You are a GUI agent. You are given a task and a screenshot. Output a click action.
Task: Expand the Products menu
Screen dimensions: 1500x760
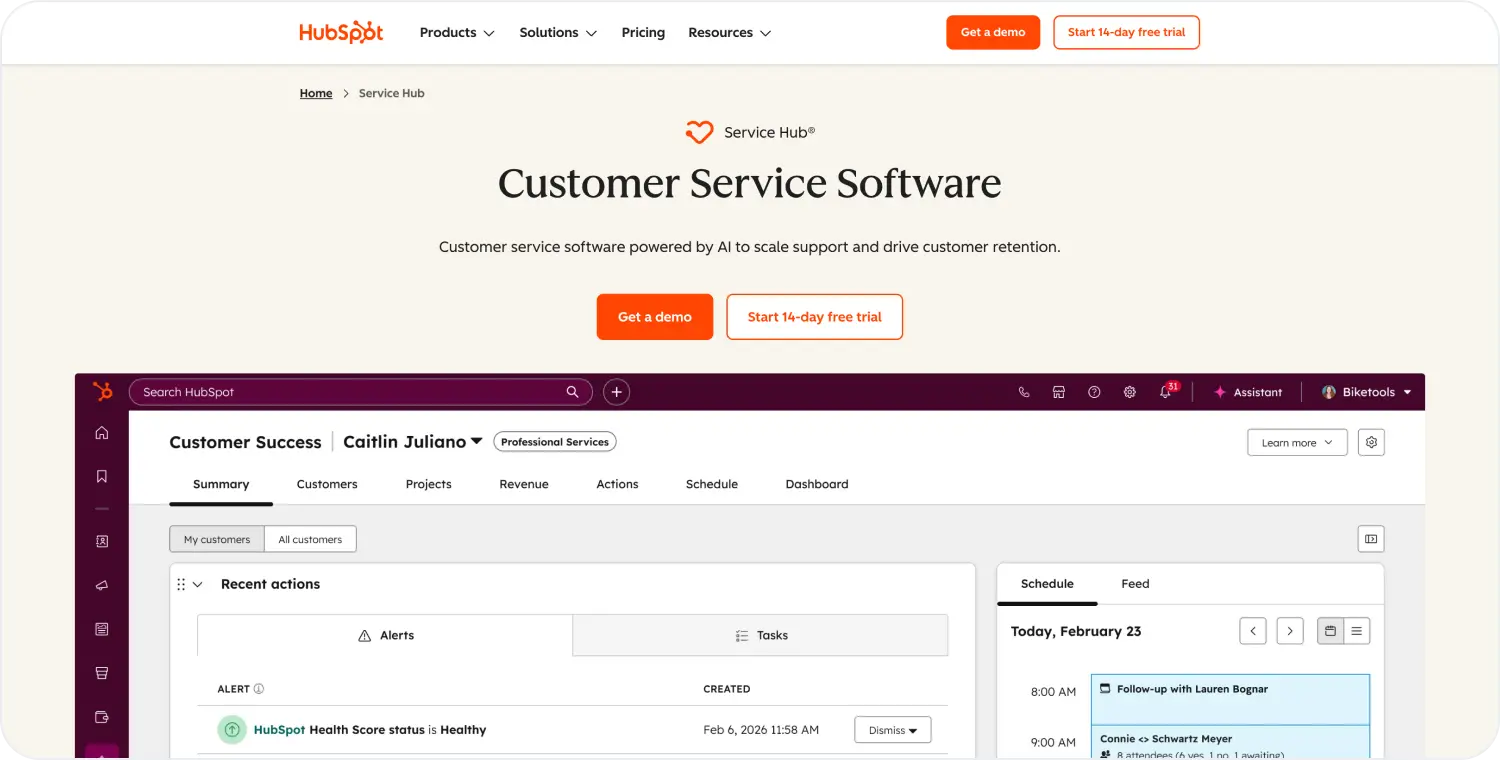[457, 33]
